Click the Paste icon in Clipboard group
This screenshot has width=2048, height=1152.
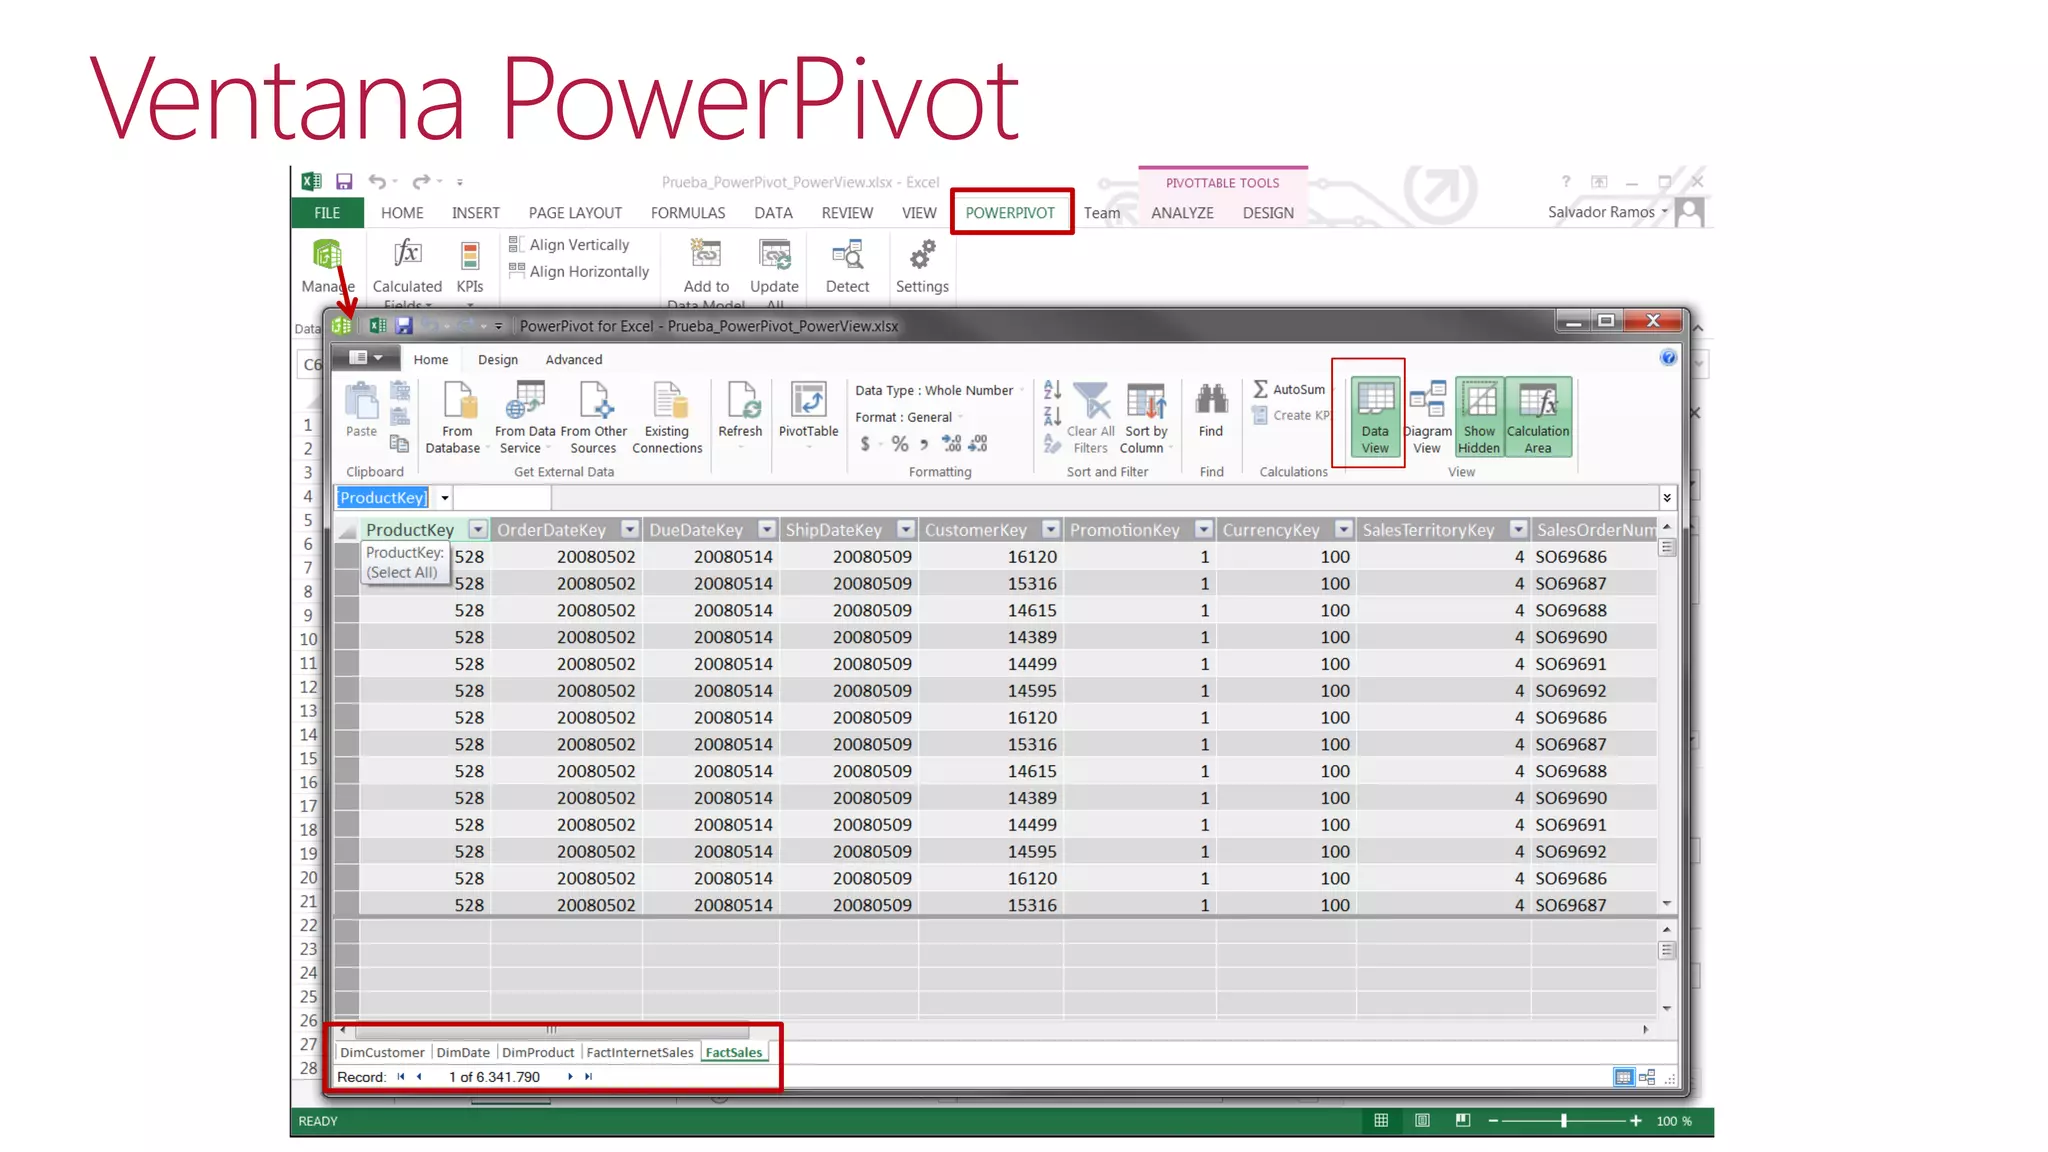[x=361, y=401]
